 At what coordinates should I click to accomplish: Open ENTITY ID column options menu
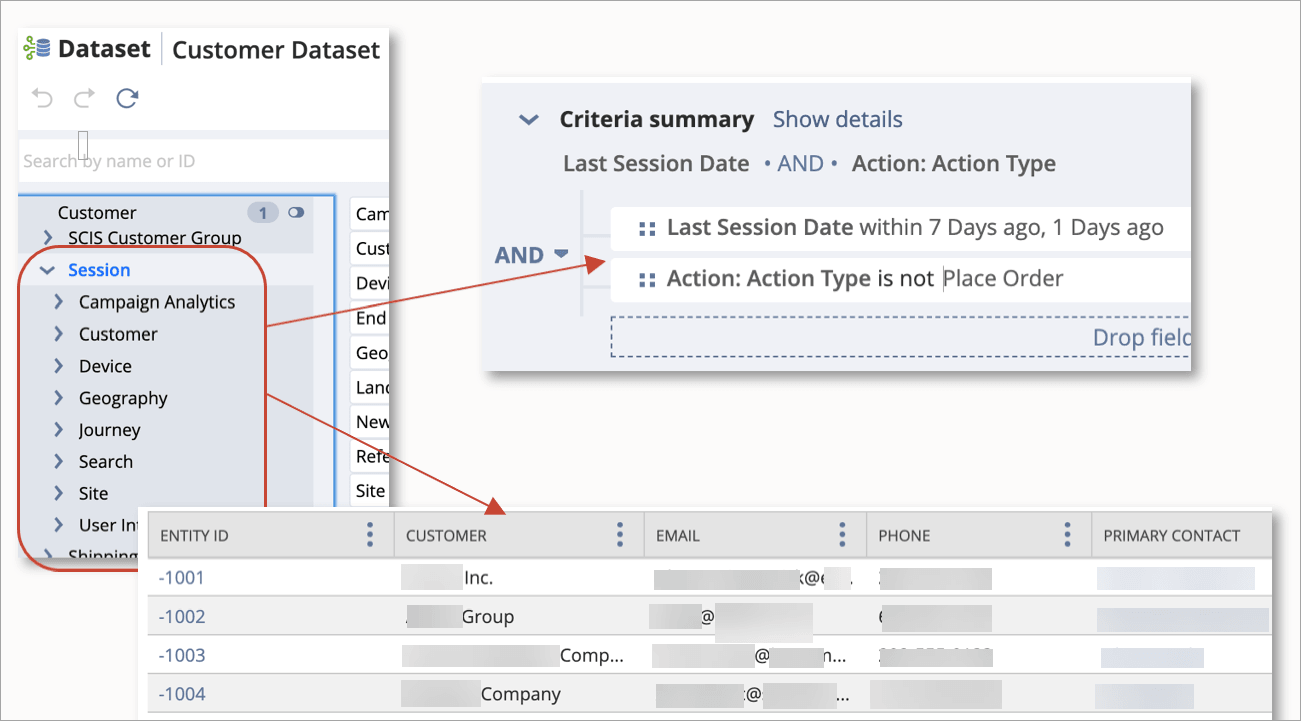(x=370, y=535)
